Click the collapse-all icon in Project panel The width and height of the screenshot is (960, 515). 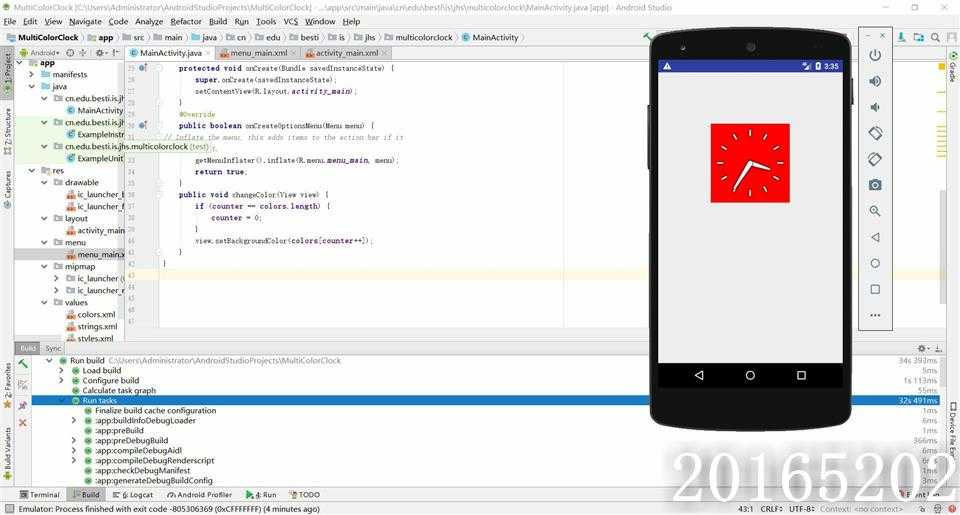83,53
